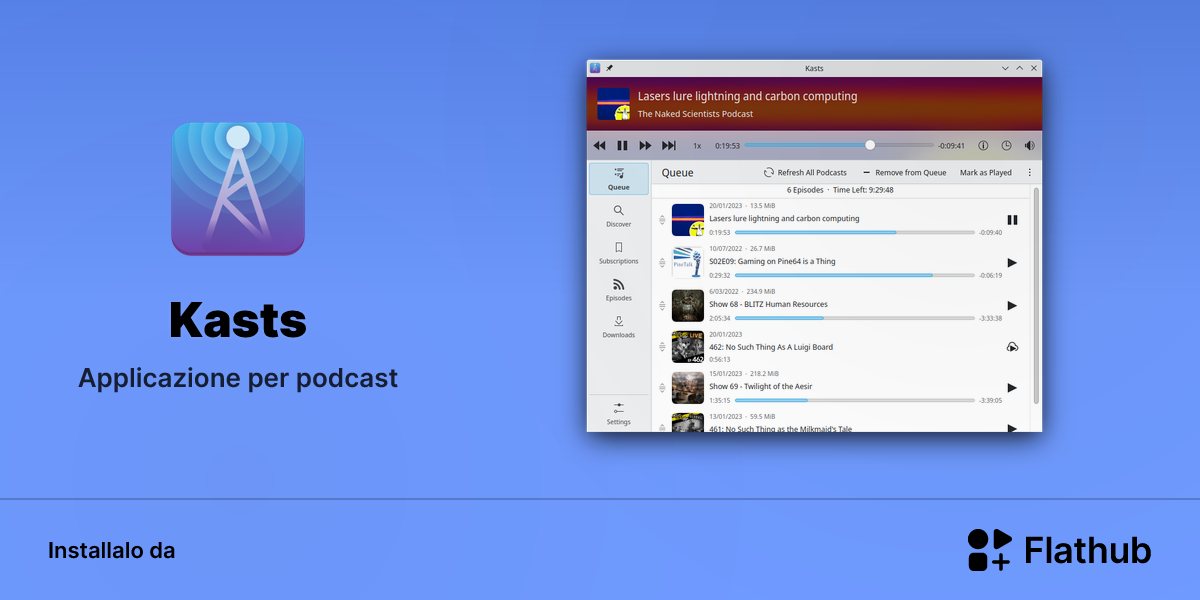The height and width of the screenshot is (600, 1200).
Task: Pause the Lasers lure lightning queue episode
Action: pos(1012,220)
